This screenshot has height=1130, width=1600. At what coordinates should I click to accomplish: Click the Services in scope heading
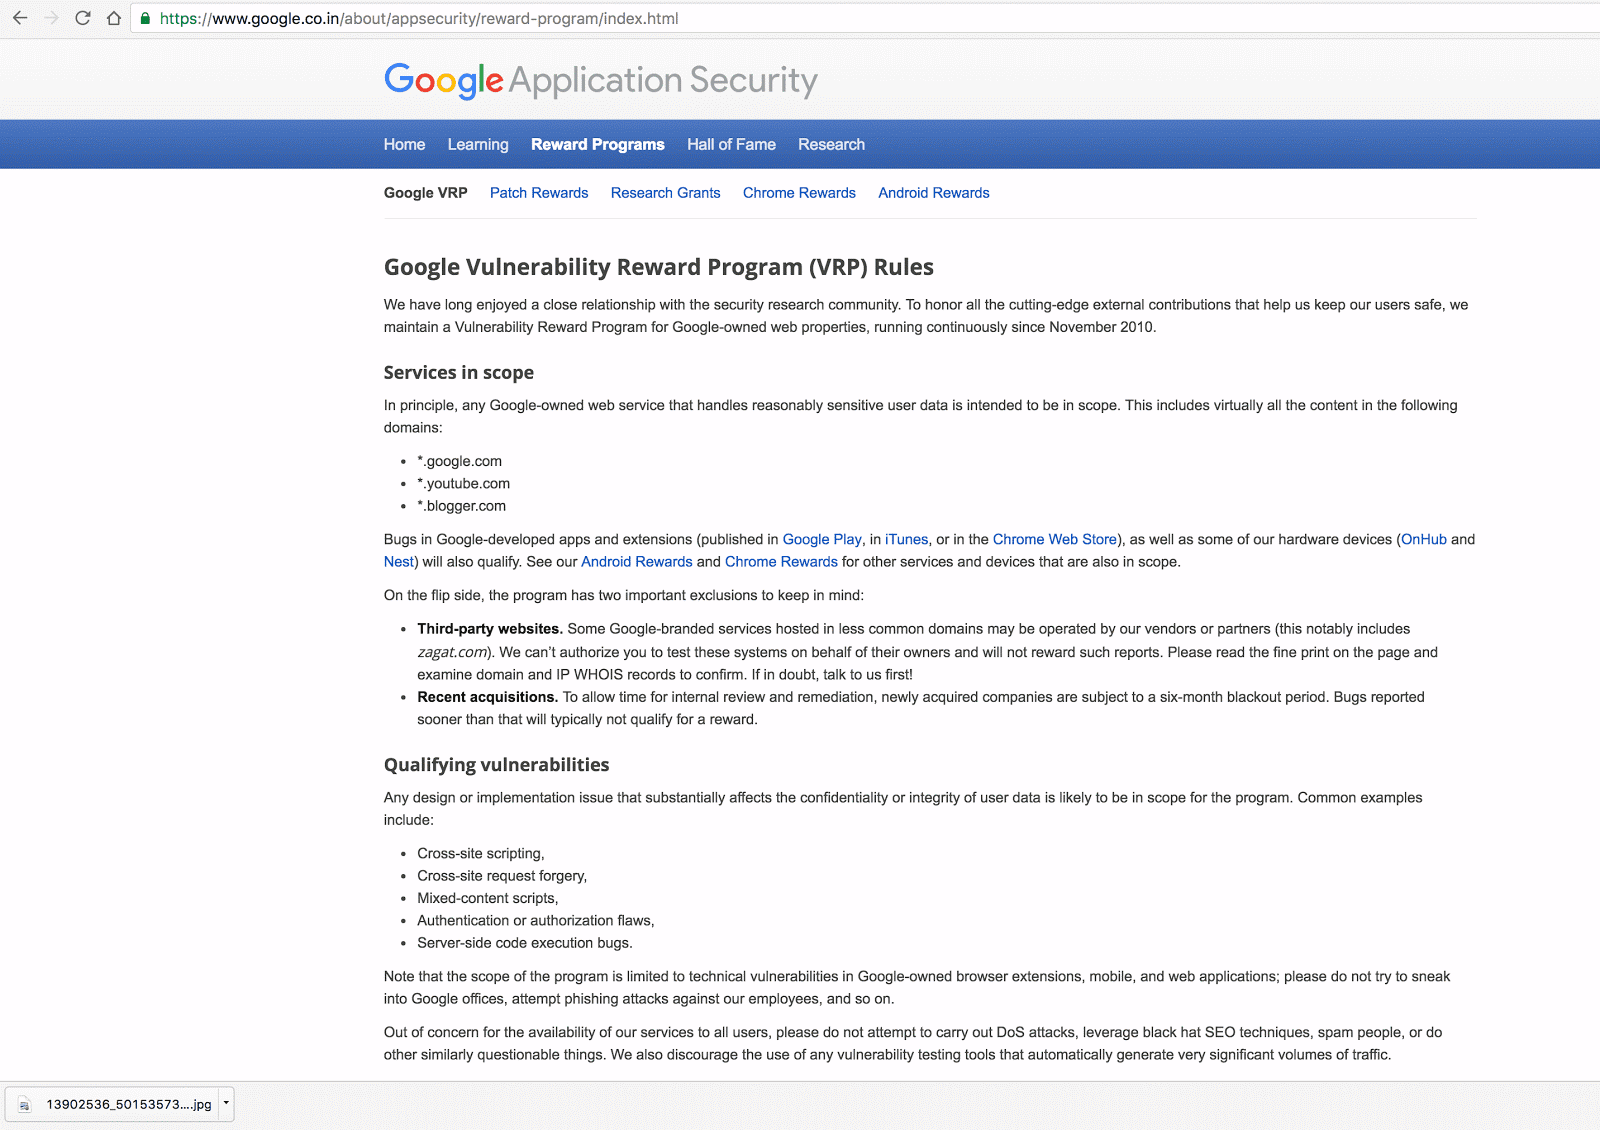[x=459, y=373]
